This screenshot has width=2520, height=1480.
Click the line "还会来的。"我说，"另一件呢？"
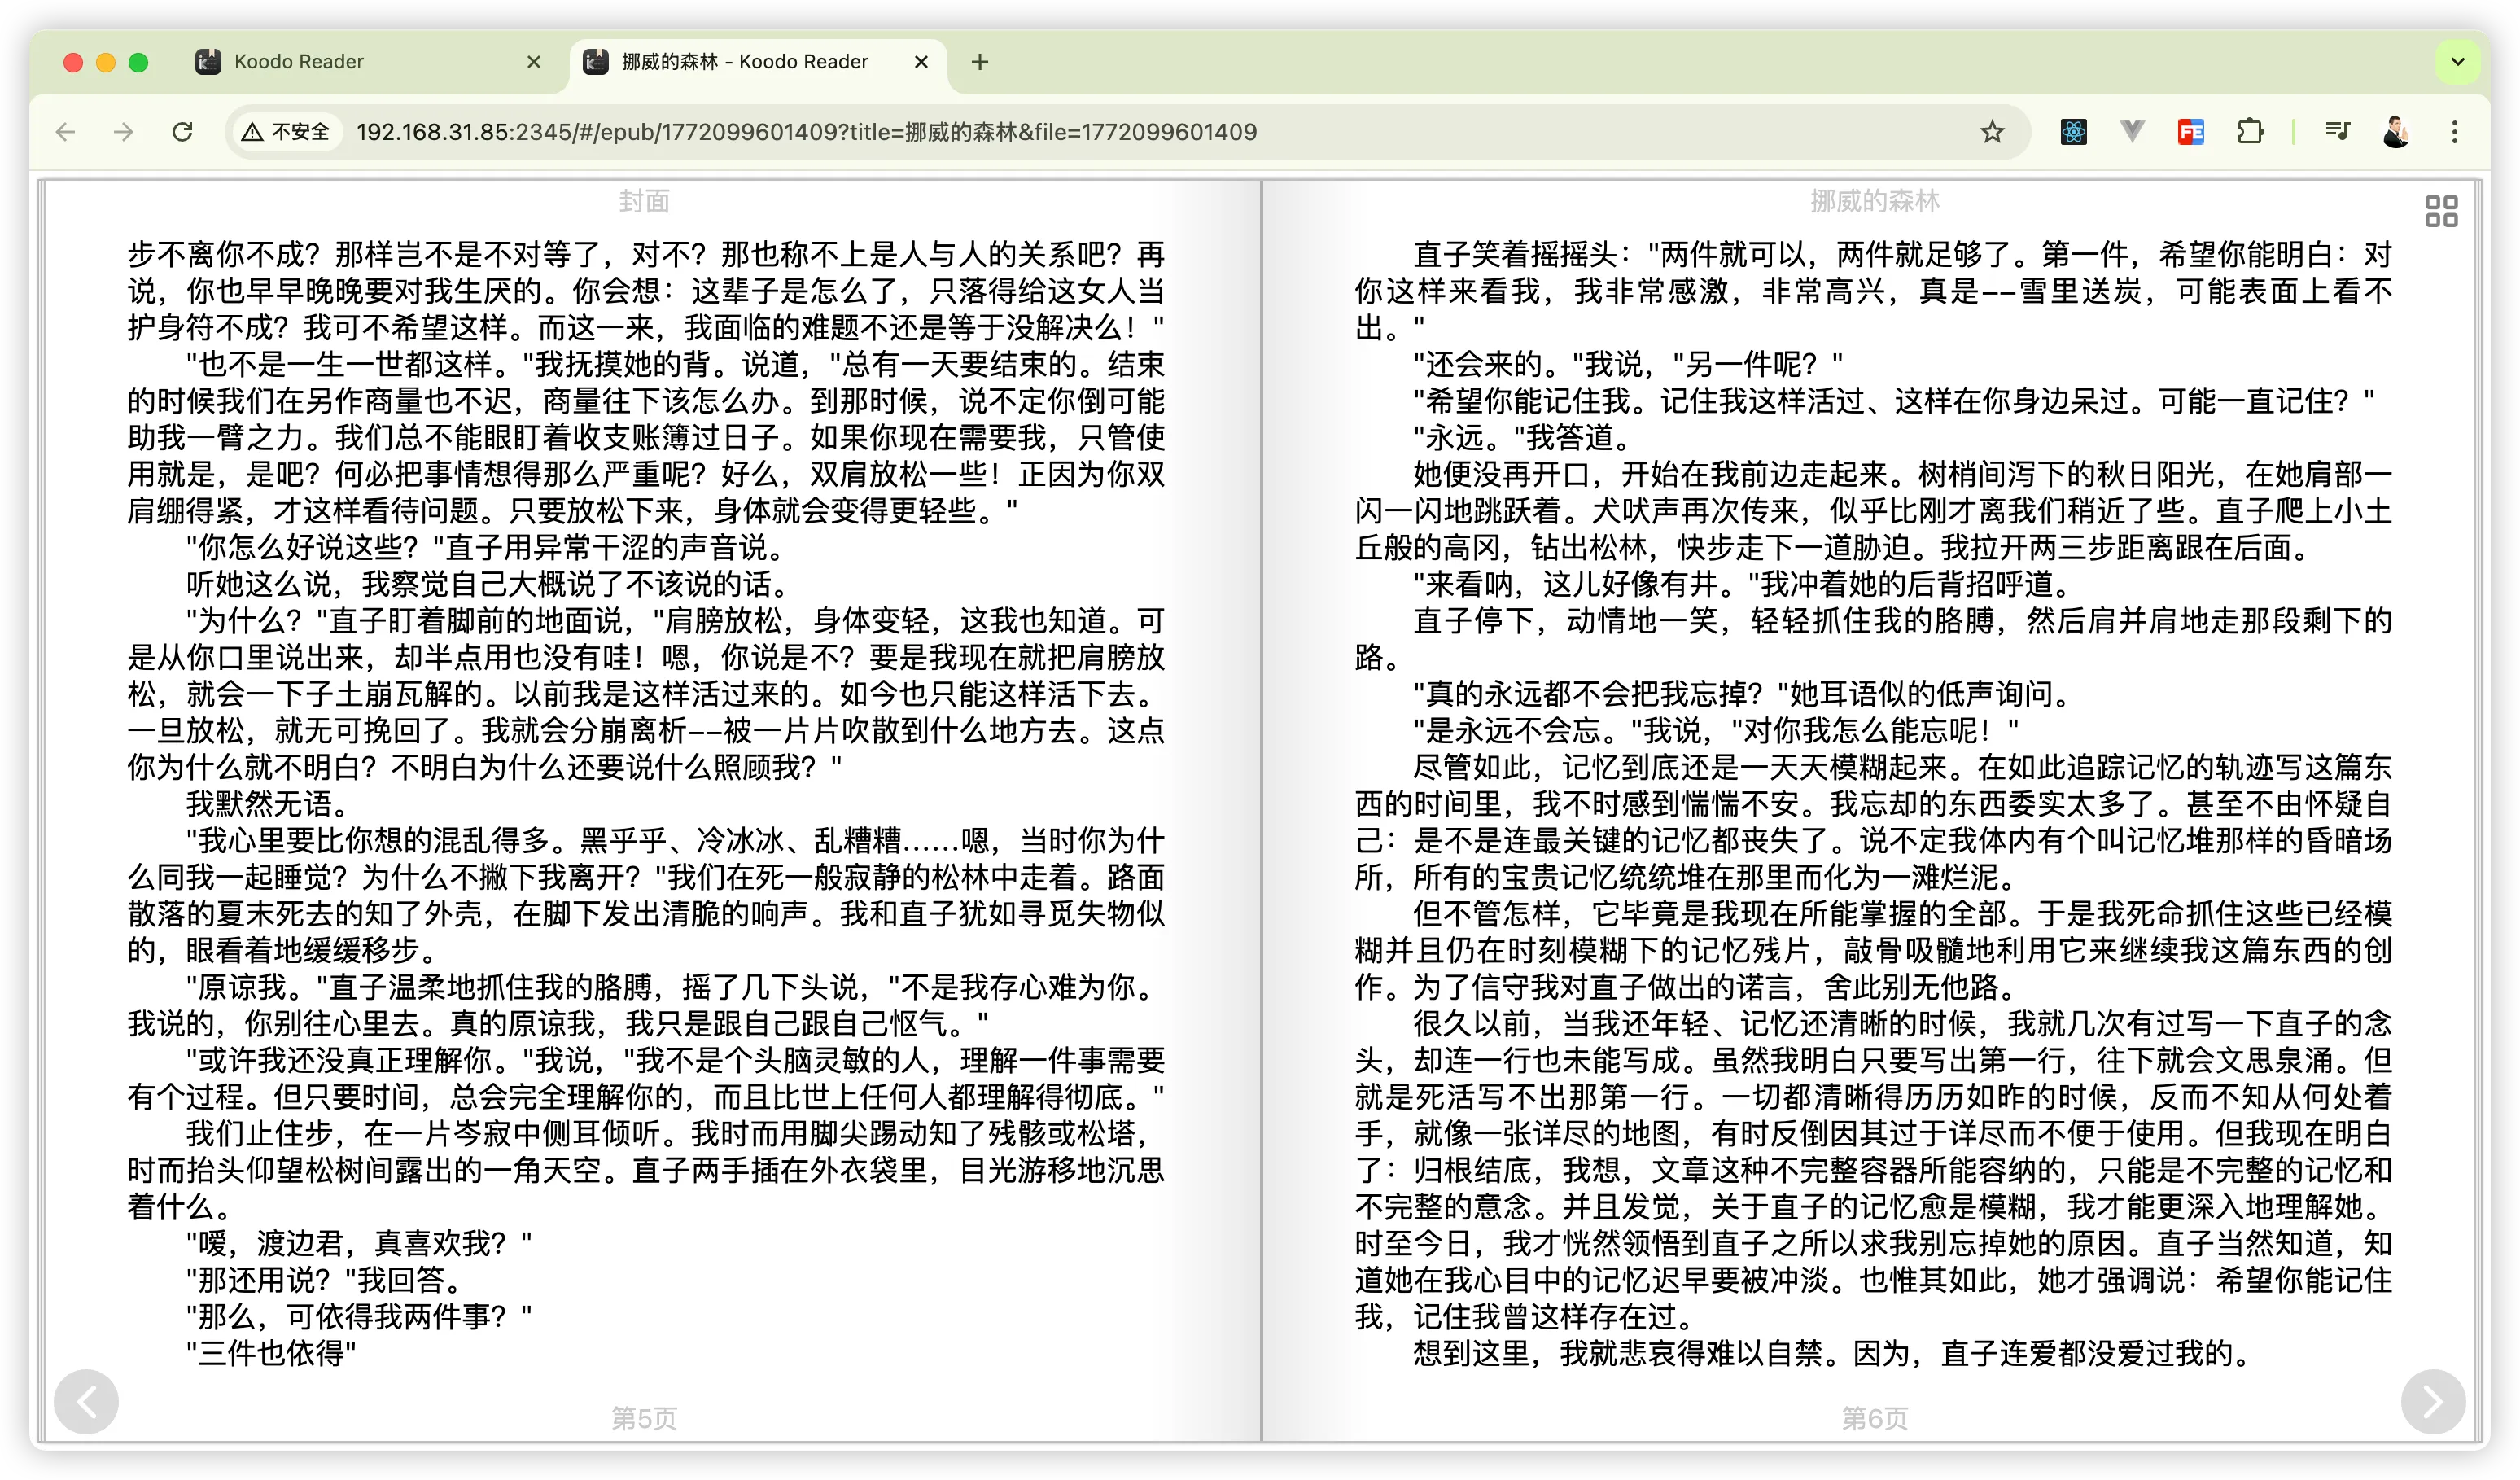[x=1629, y=364]
